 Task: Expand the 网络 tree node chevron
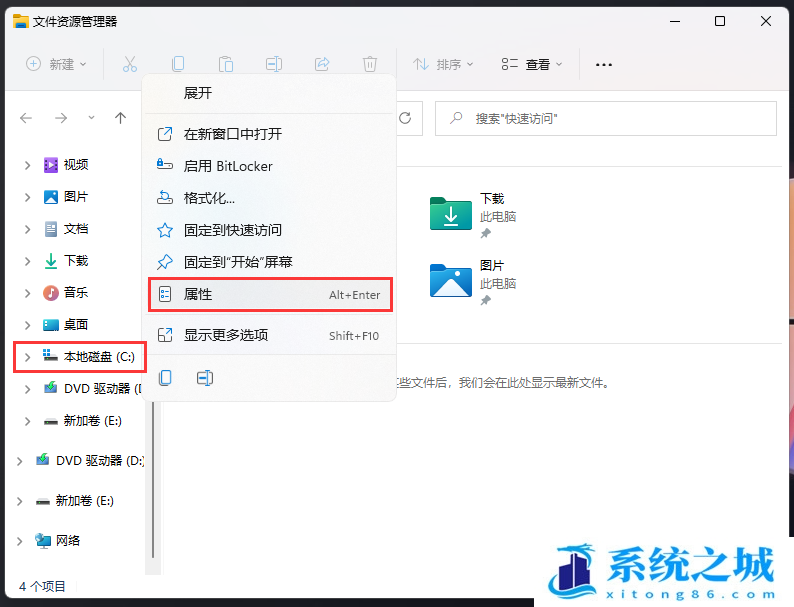pos(19,541)
